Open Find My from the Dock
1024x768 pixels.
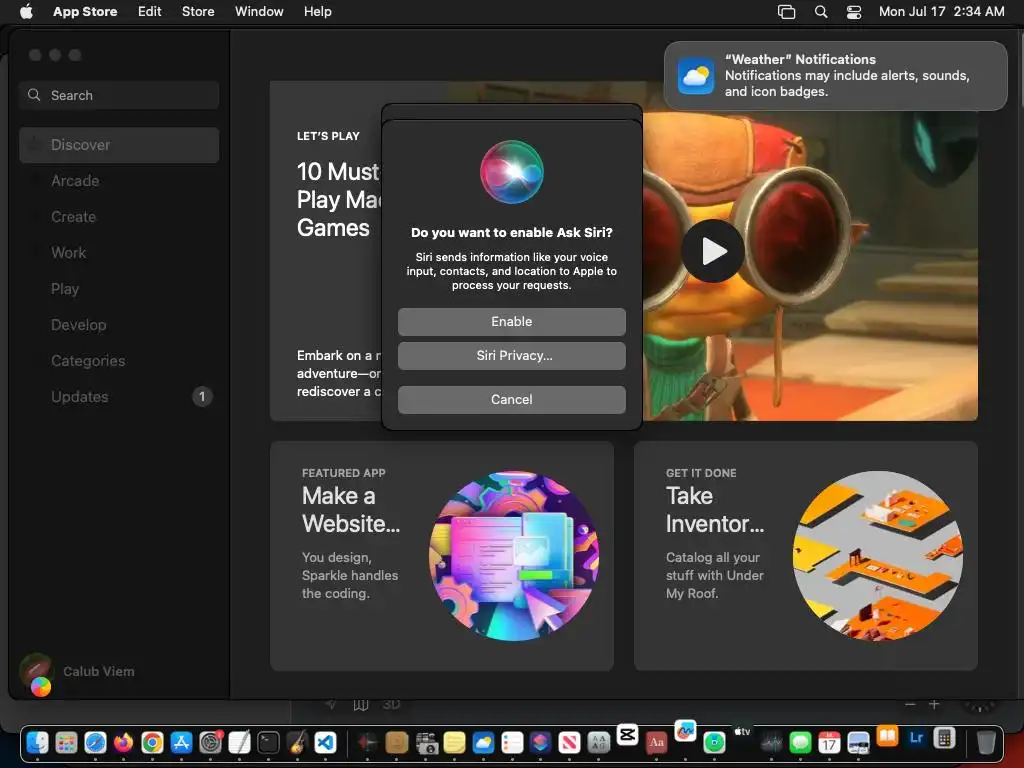pos(714,743)
